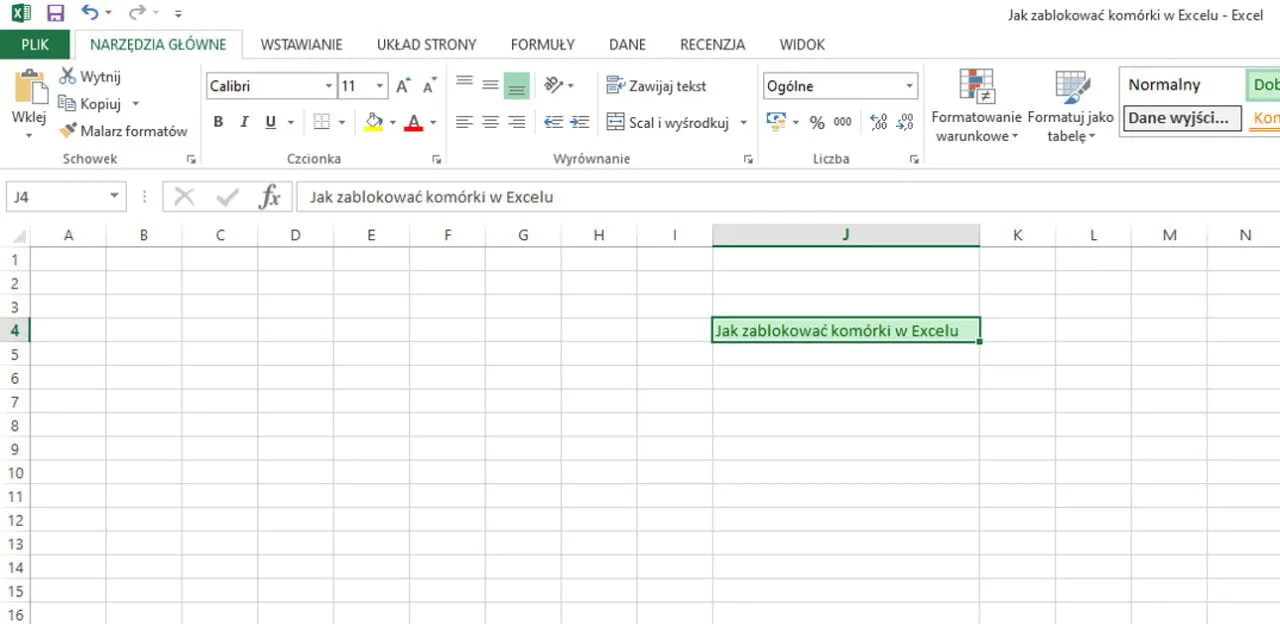Switch to the FORMUŁY ribbon tab
The height and width of the screenshot is (624, 1280).
(542, 44)
